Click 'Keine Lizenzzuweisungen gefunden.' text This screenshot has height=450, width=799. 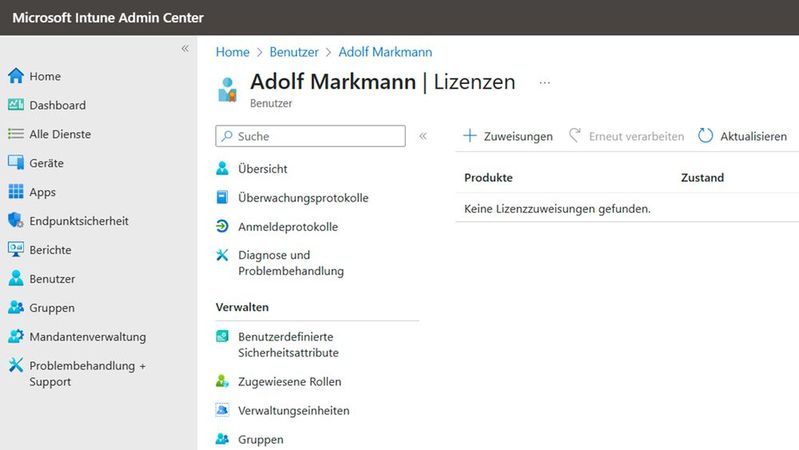[x=557, y=208]
